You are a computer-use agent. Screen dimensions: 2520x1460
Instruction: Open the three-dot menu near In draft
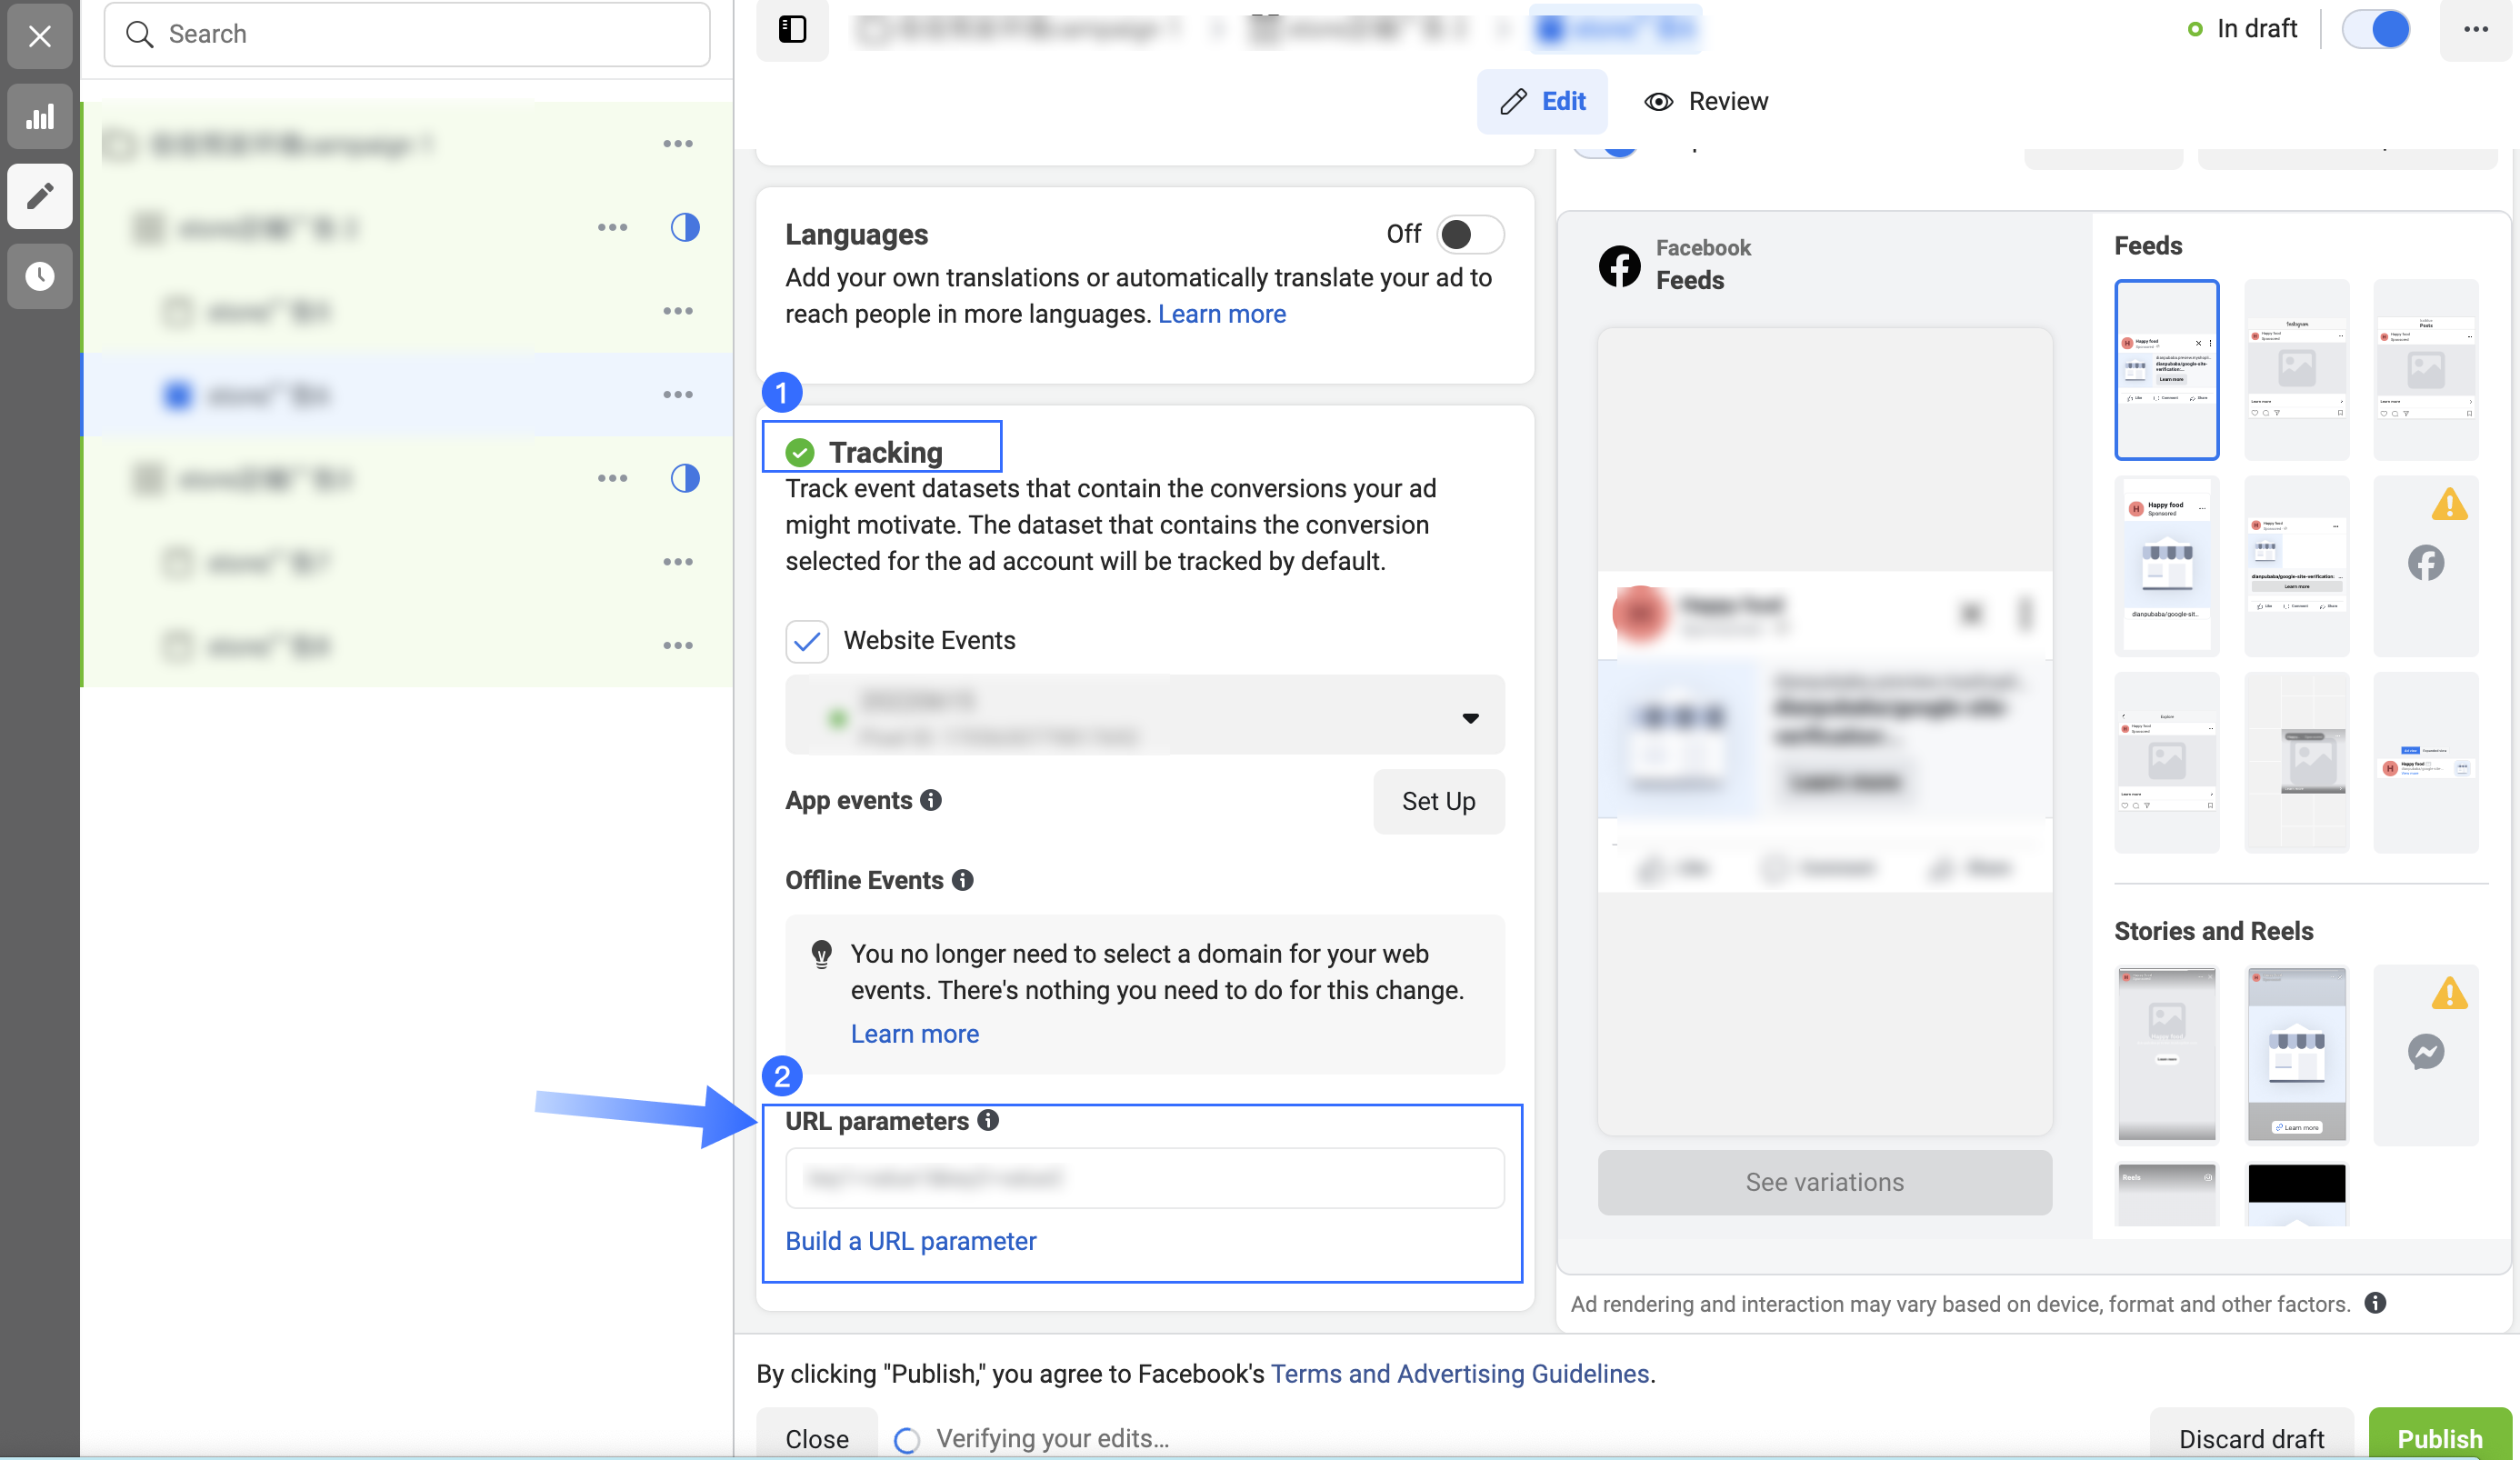point(2475,29)
